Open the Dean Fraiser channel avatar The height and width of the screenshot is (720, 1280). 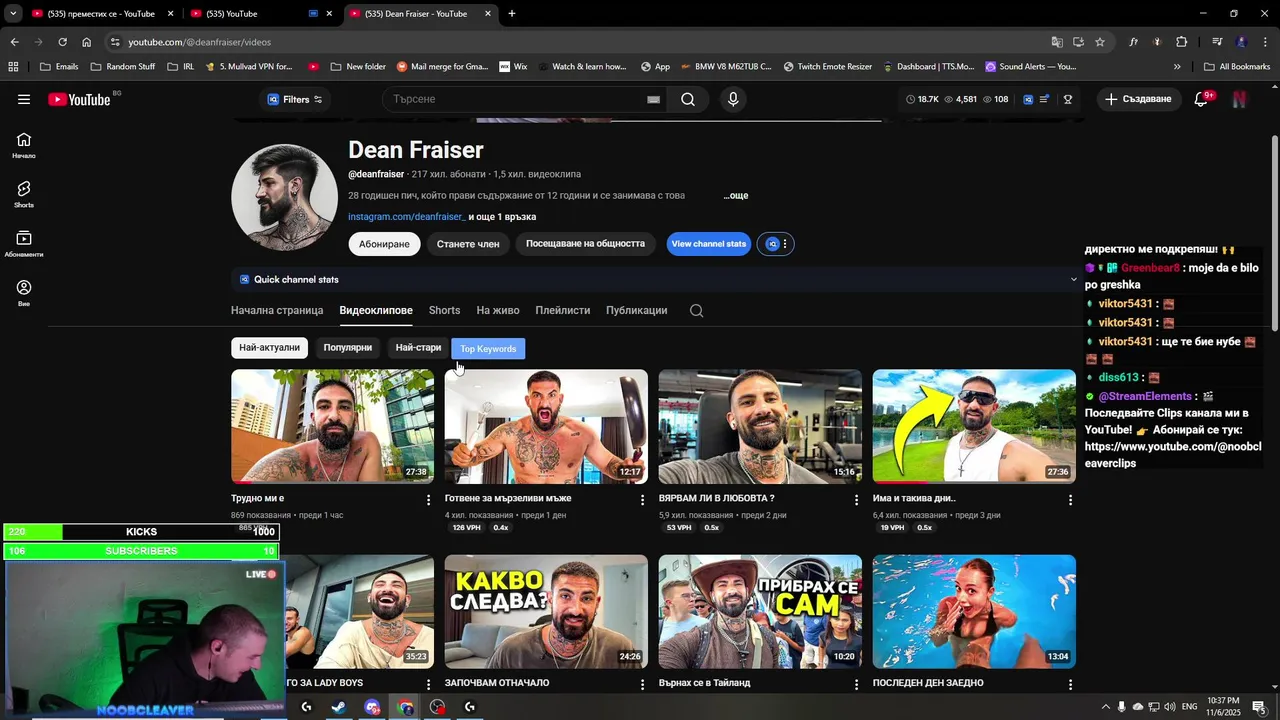(285, 197)
